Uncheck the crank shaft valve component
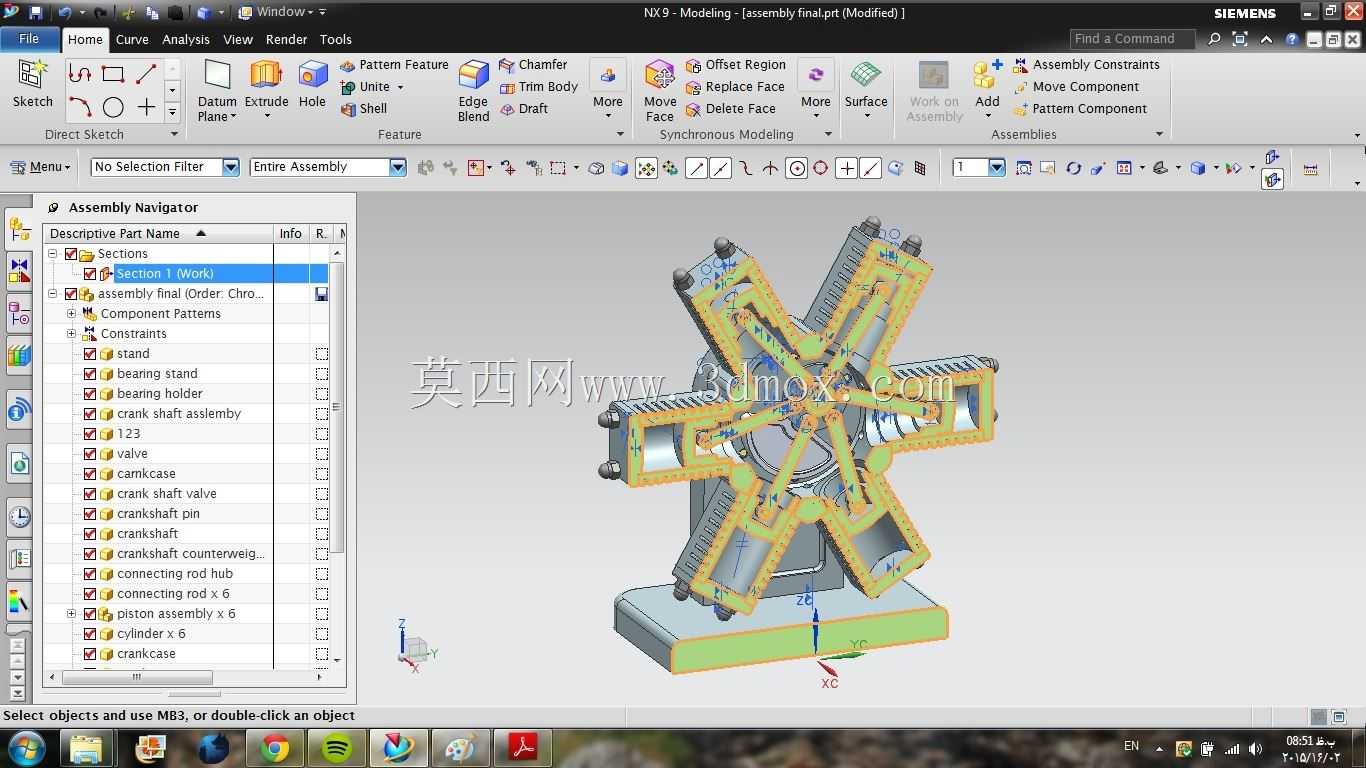The width and height of the screenshot is (1366, 768). [90, 494]
